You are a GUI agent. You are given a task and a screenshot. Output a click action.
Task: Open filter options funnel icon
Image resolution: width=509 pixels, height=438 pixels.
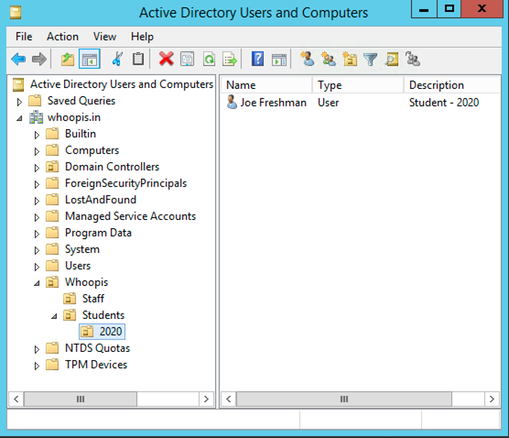coord(370,59)
